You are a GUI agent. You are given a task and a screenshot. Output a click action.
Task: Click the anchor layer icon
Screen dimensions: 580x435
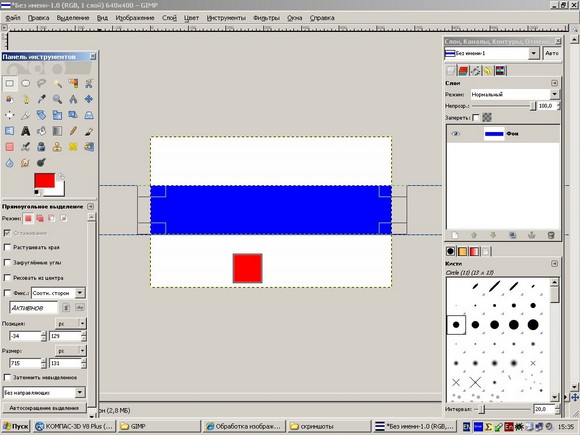pos(532,235)
